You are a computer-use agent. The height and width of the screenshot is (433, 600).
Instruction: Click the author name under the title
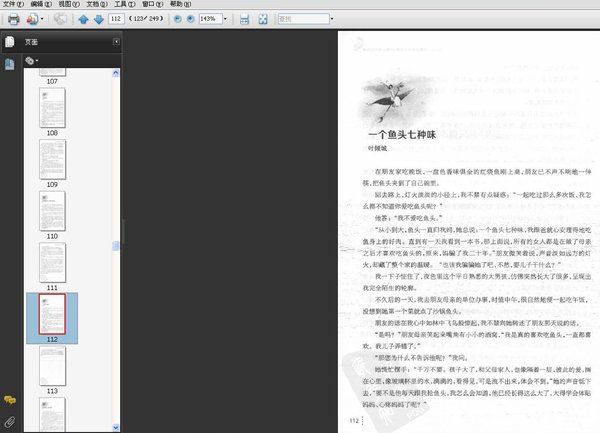[377, 148]
